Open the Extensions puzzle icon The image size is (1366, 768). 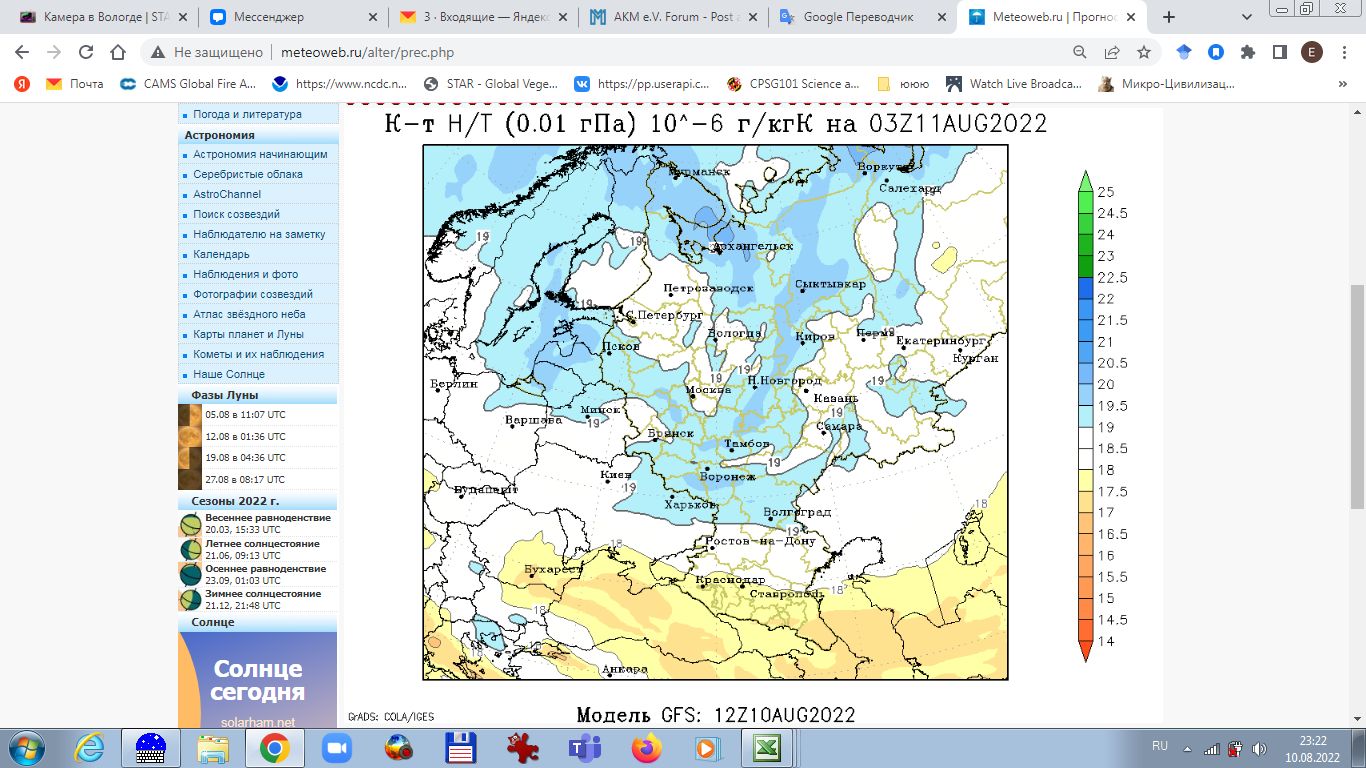click(1248, 52)
